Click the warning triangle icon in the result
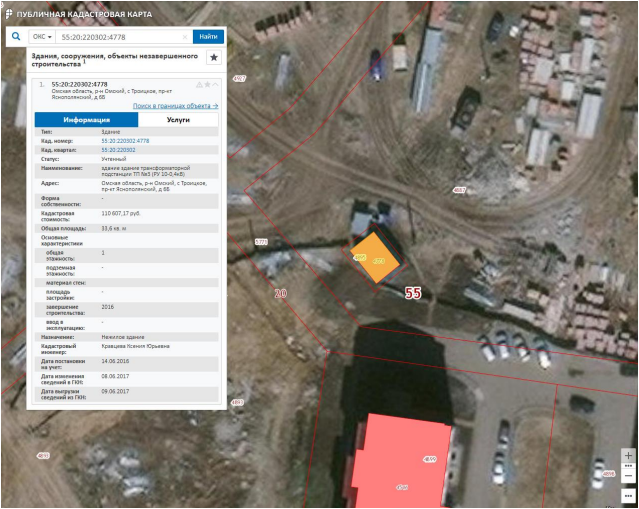Image resolution: width=639 pixels, height=509 pixels. pos(199,84)
